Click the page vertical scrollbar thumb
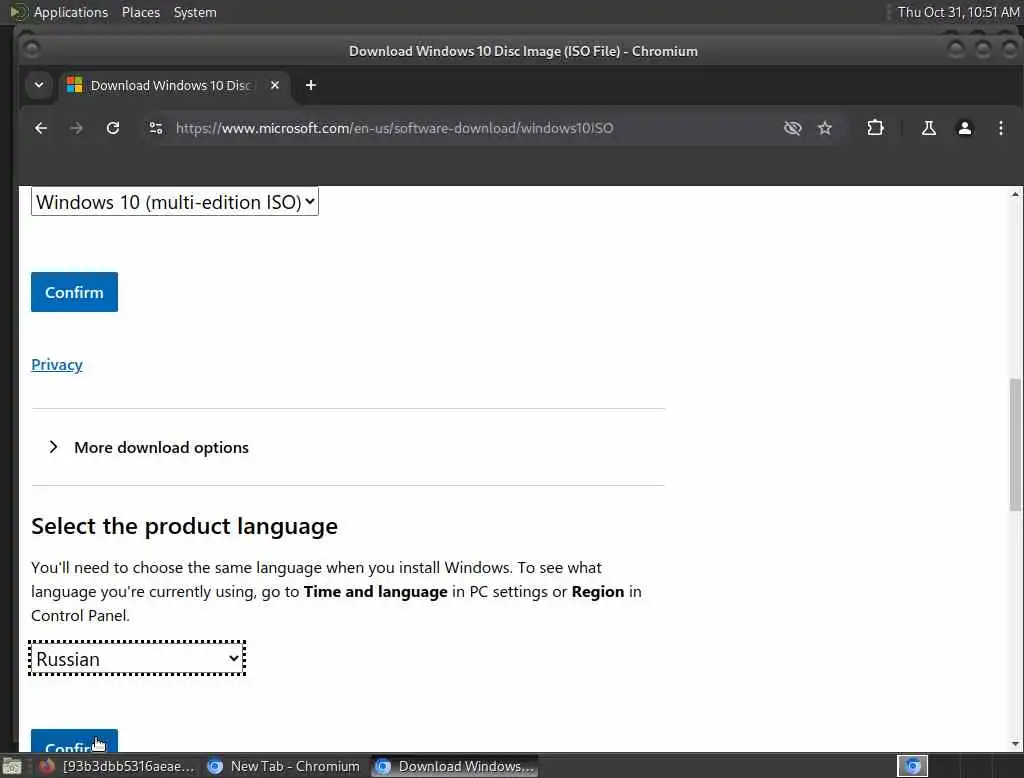This screenshot has height=778, width=1024. point(1015,444)
